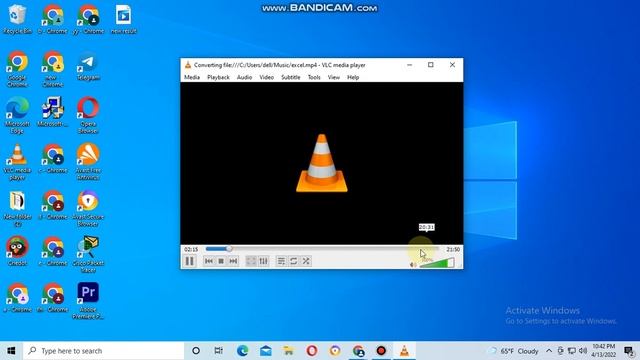Screen dimensions: 640x360
Task: Open the View menu
Action: [333, 77]
